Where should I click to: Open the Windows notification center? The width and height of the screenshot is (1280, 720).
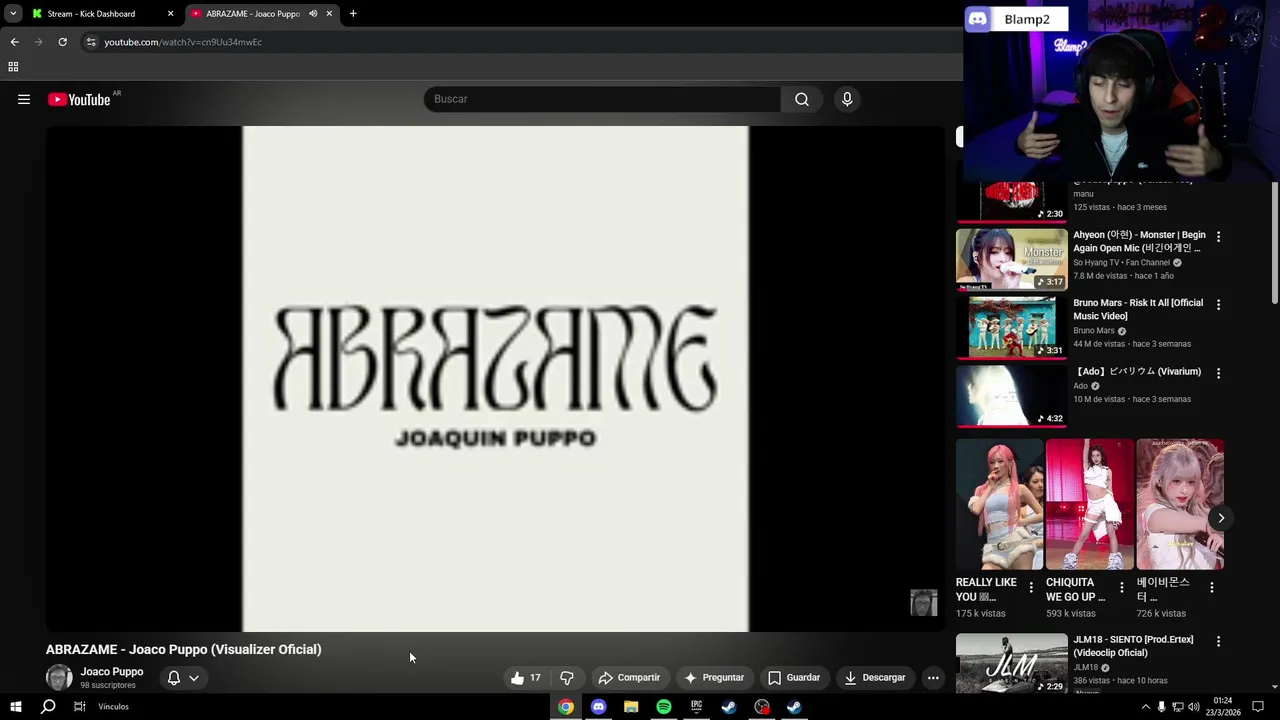(x=1258, y=707)
